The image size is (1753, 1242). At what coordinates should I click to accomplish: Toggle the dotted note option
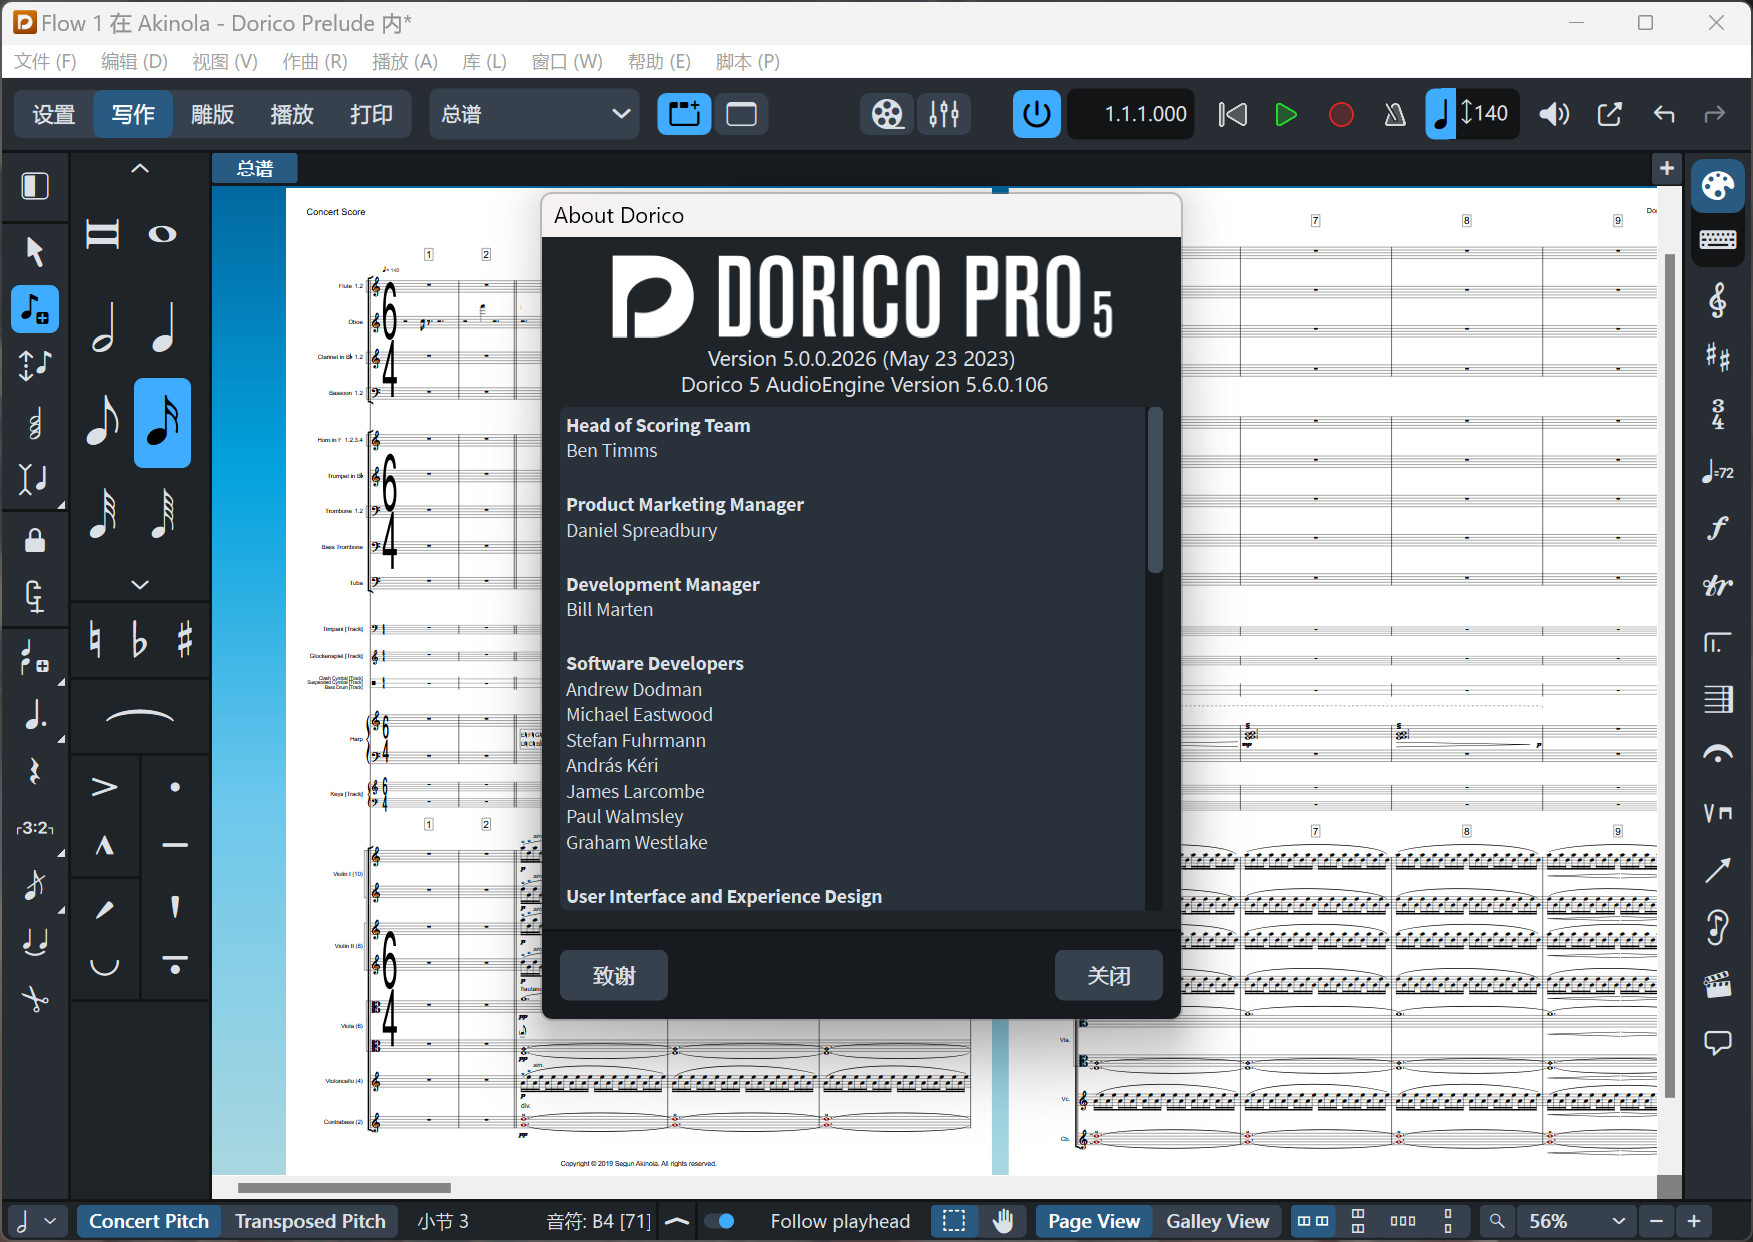[x=35, y=714]
